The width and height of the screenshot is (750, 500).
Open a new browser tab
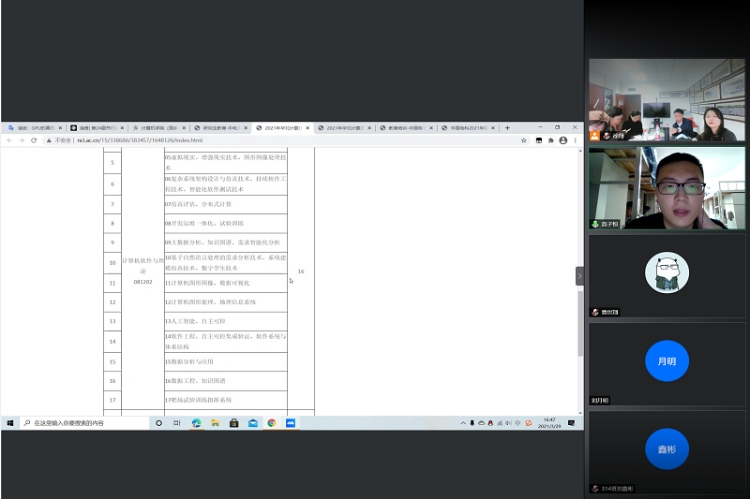click(x=507, y=128)
